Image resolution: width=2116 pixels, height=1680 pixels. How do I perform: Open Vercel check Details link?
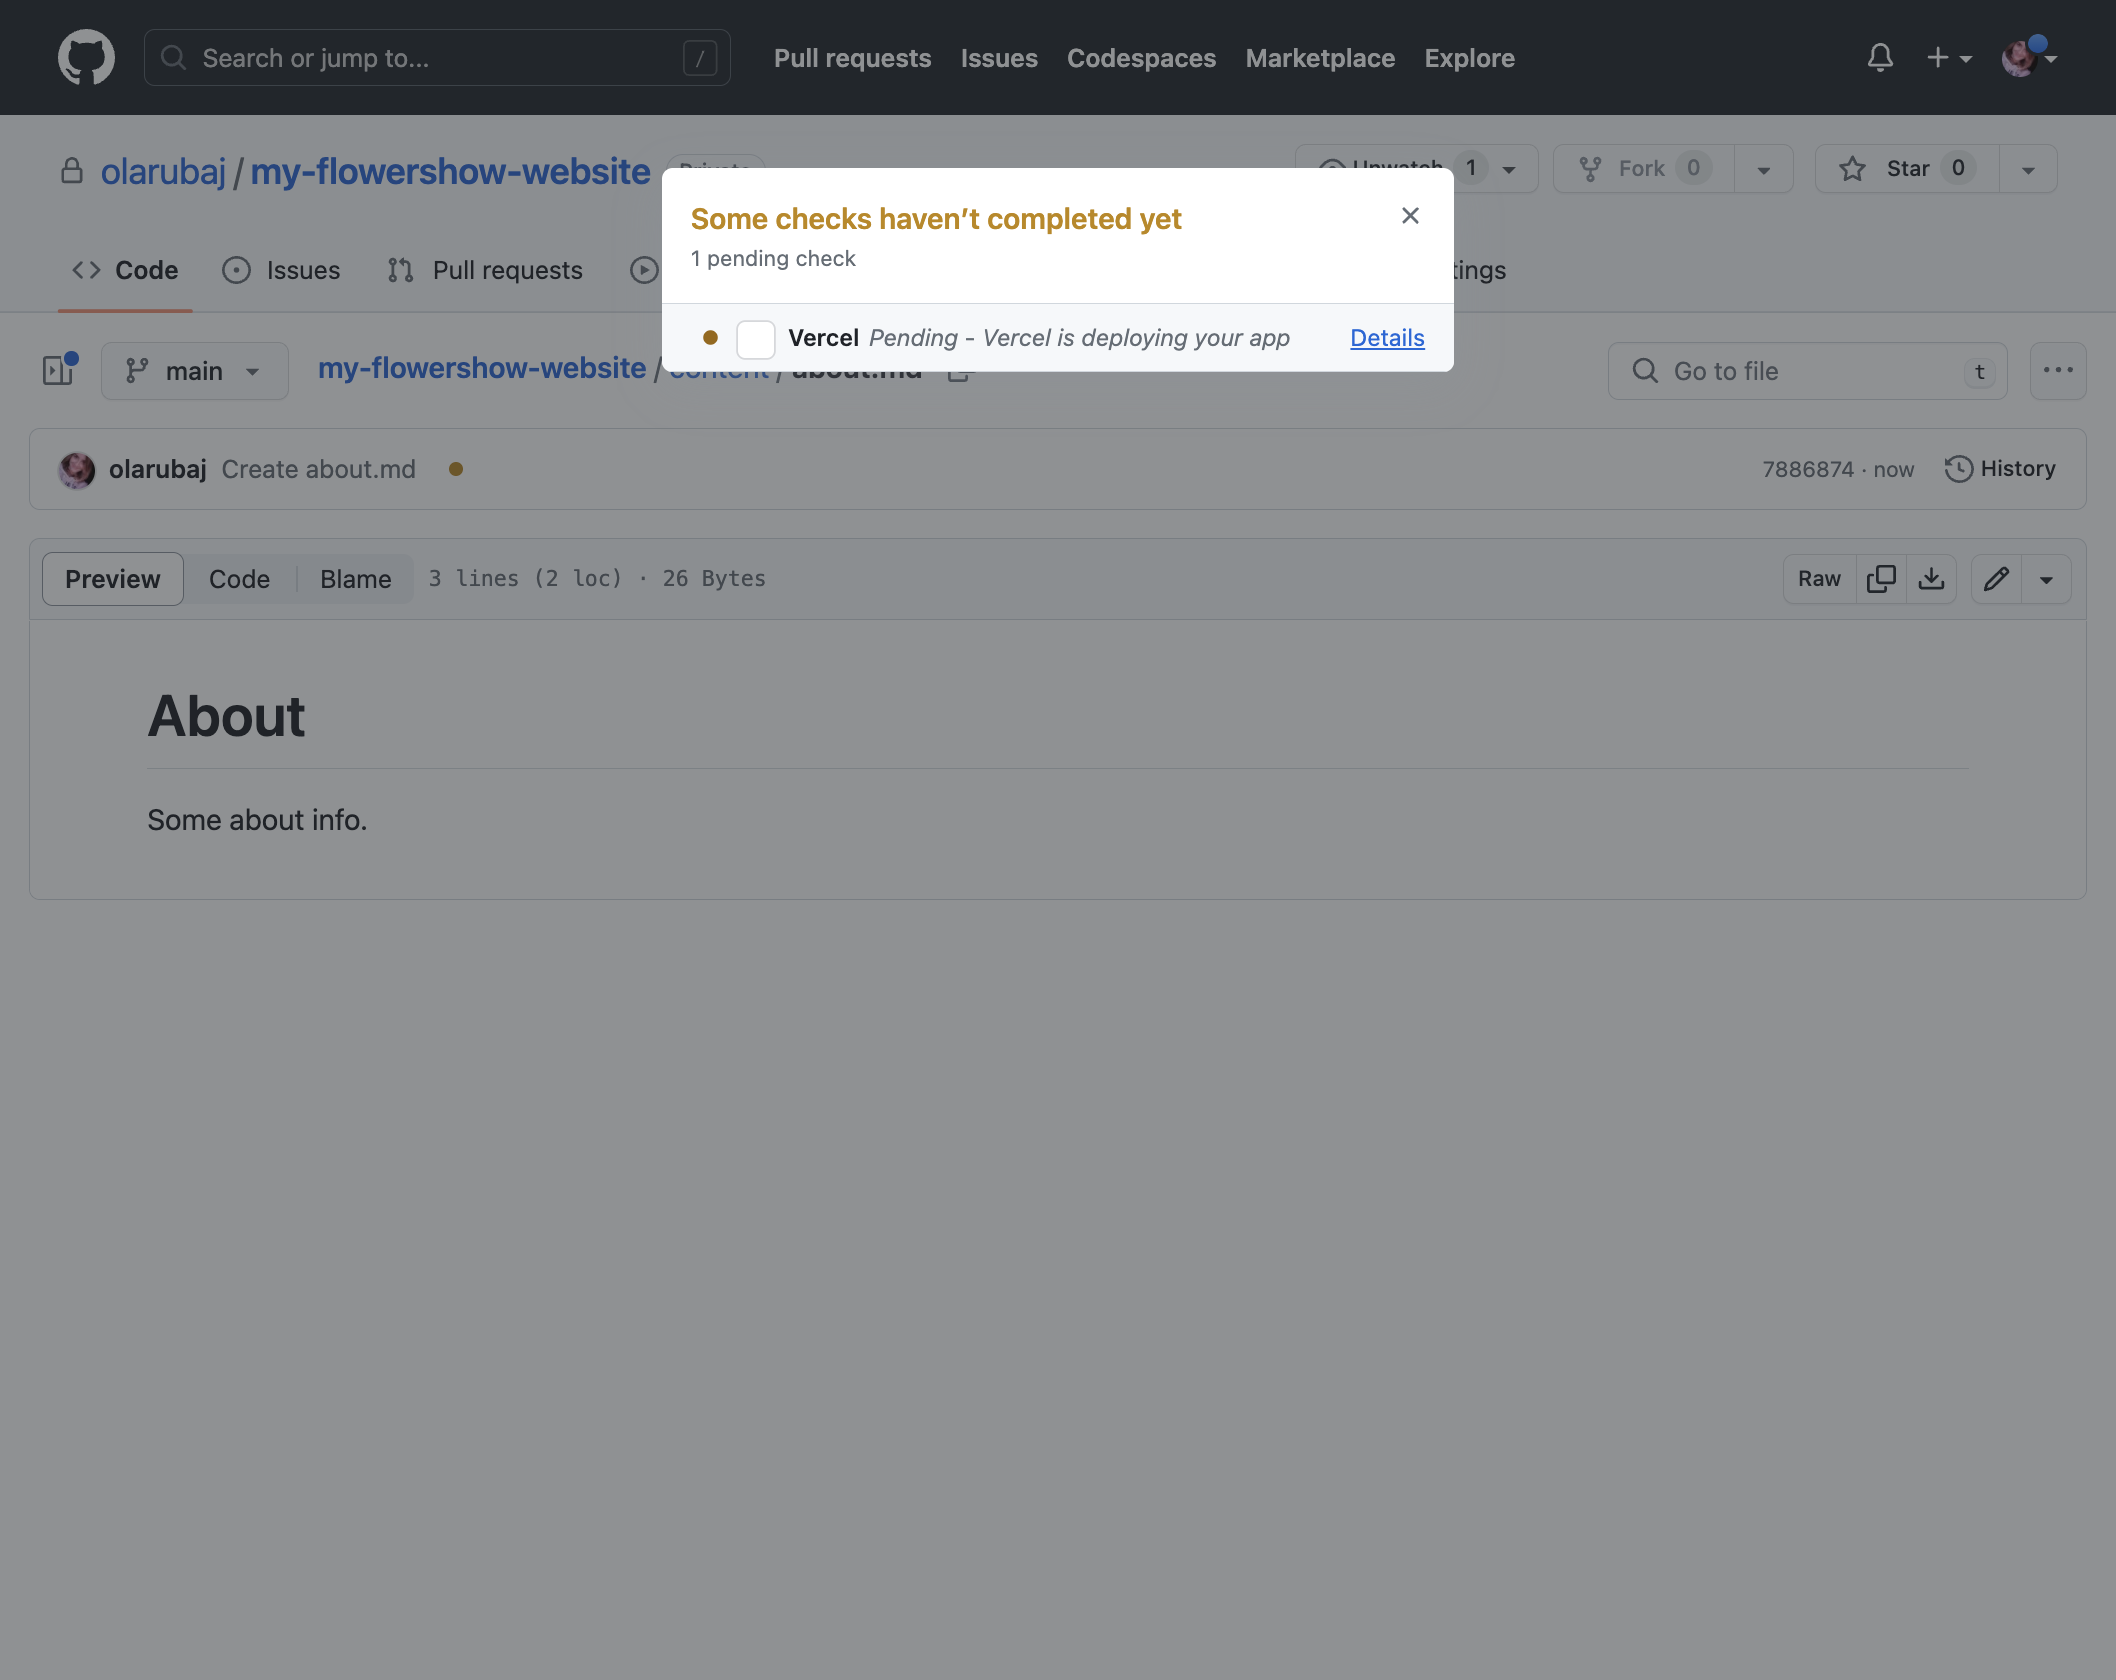1387,338
